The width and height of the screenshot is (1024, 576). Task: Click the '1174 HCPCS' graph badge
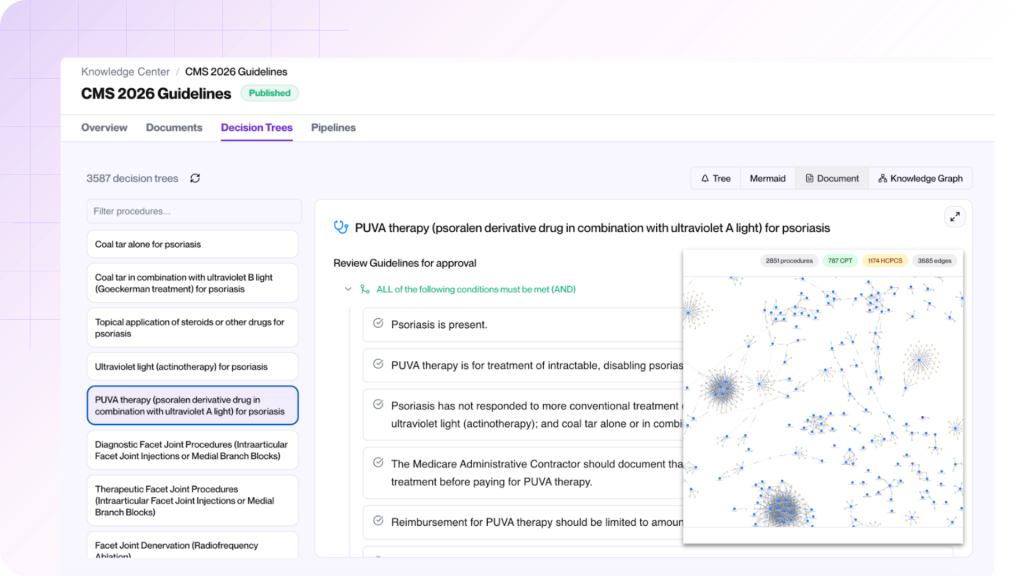coord(885,261)
